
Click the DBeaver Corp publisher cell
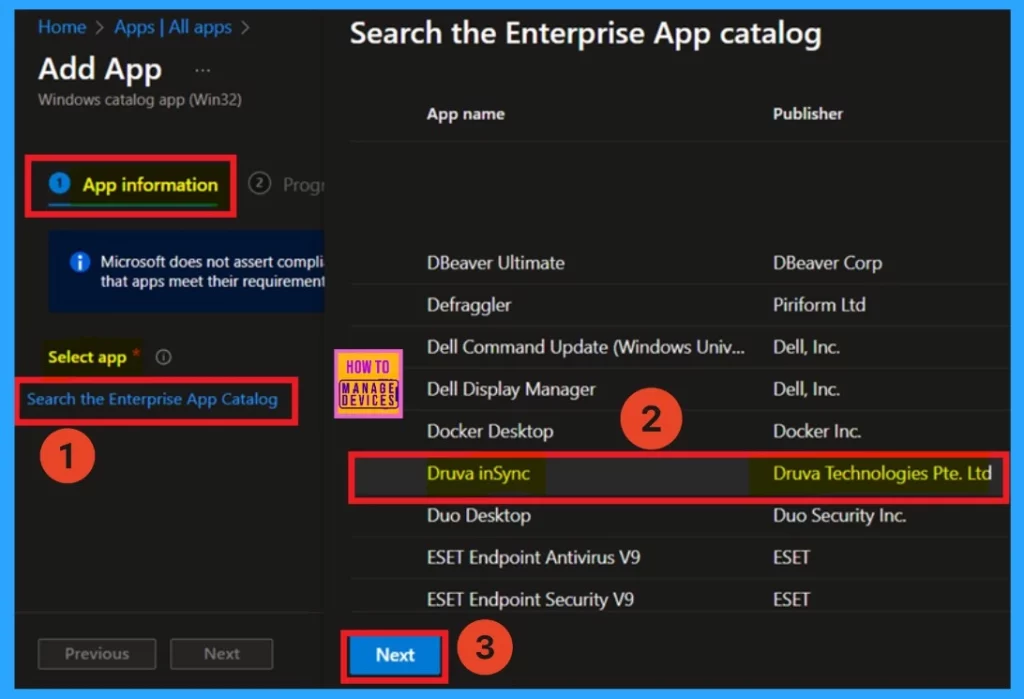(827, 263)
